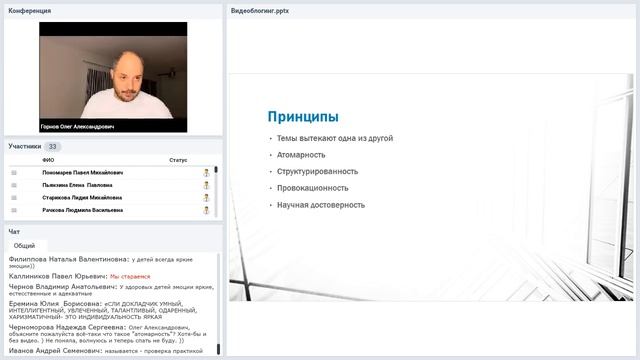Click status icon for Пьянзина Елена Павловна
The image size is (640, 360).
[x=207, y=185]
